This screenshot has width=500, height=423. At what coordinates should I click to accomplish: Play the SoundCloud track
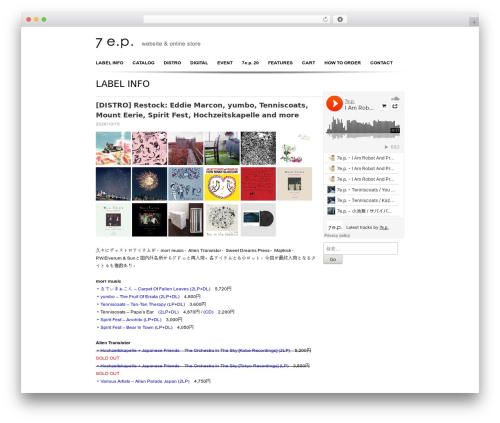tap(334, 103)
